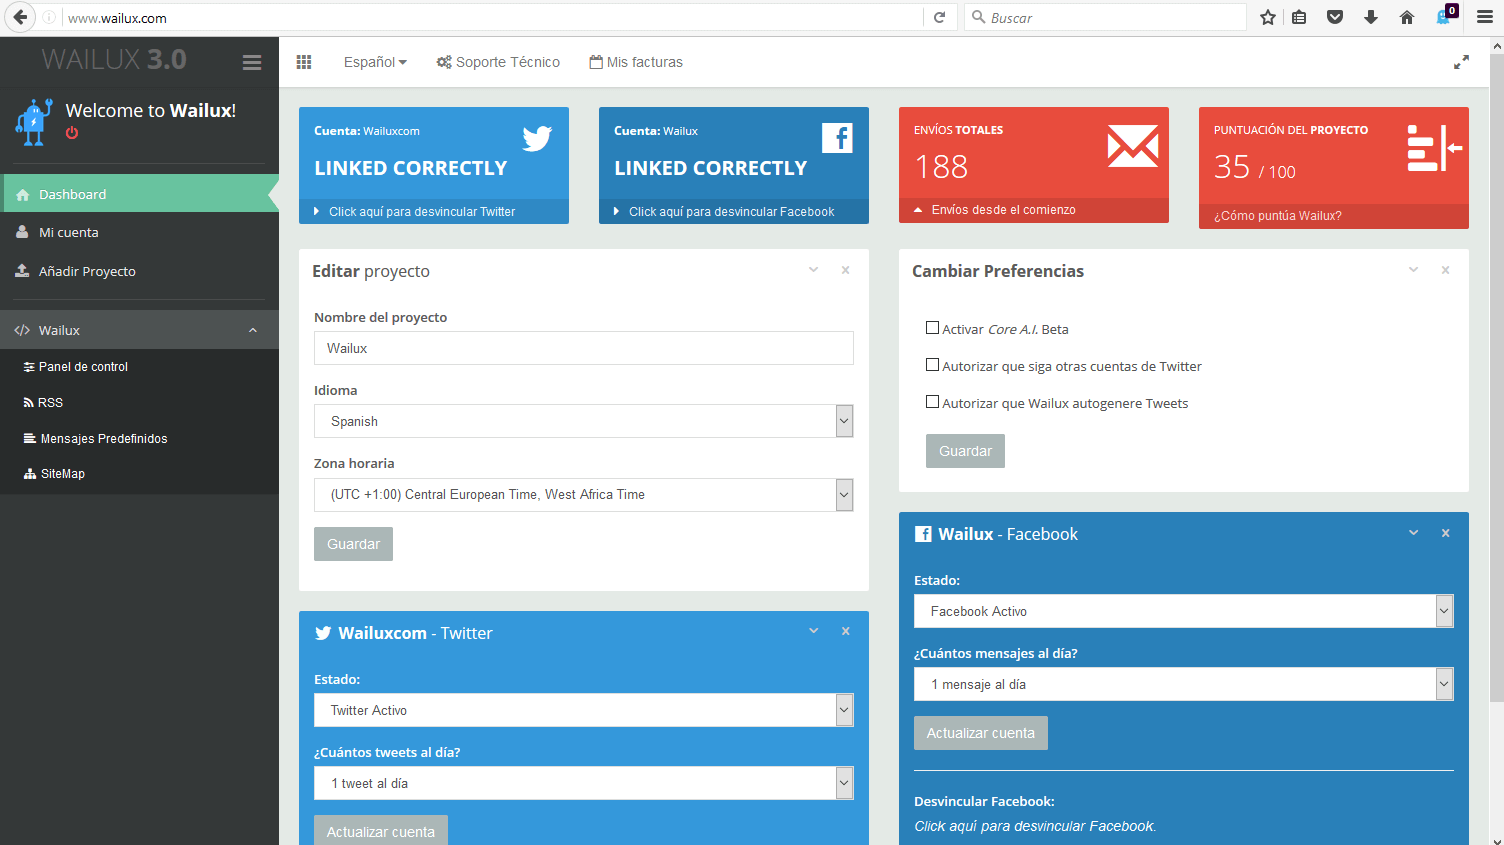The height and width of the screenshot is (845, 1504).
Task: Enable Activar Core A.I. Beta checkbox
Action: [x=932, y=328]
